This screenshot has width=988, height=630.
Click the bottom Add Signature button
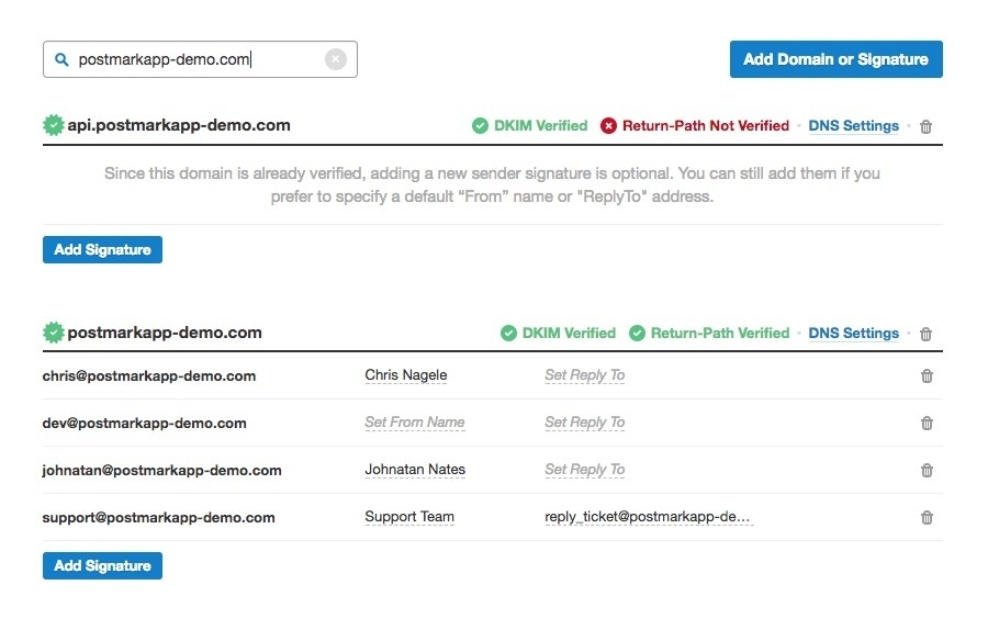(x=101, y=565)
